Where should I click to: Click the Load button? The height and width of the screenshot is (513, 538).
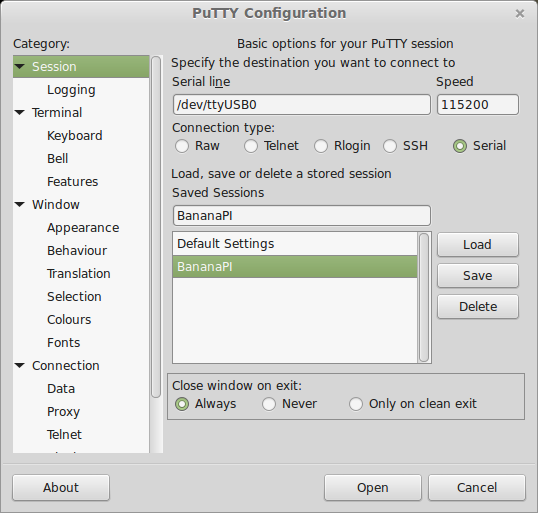pos(478,245)
